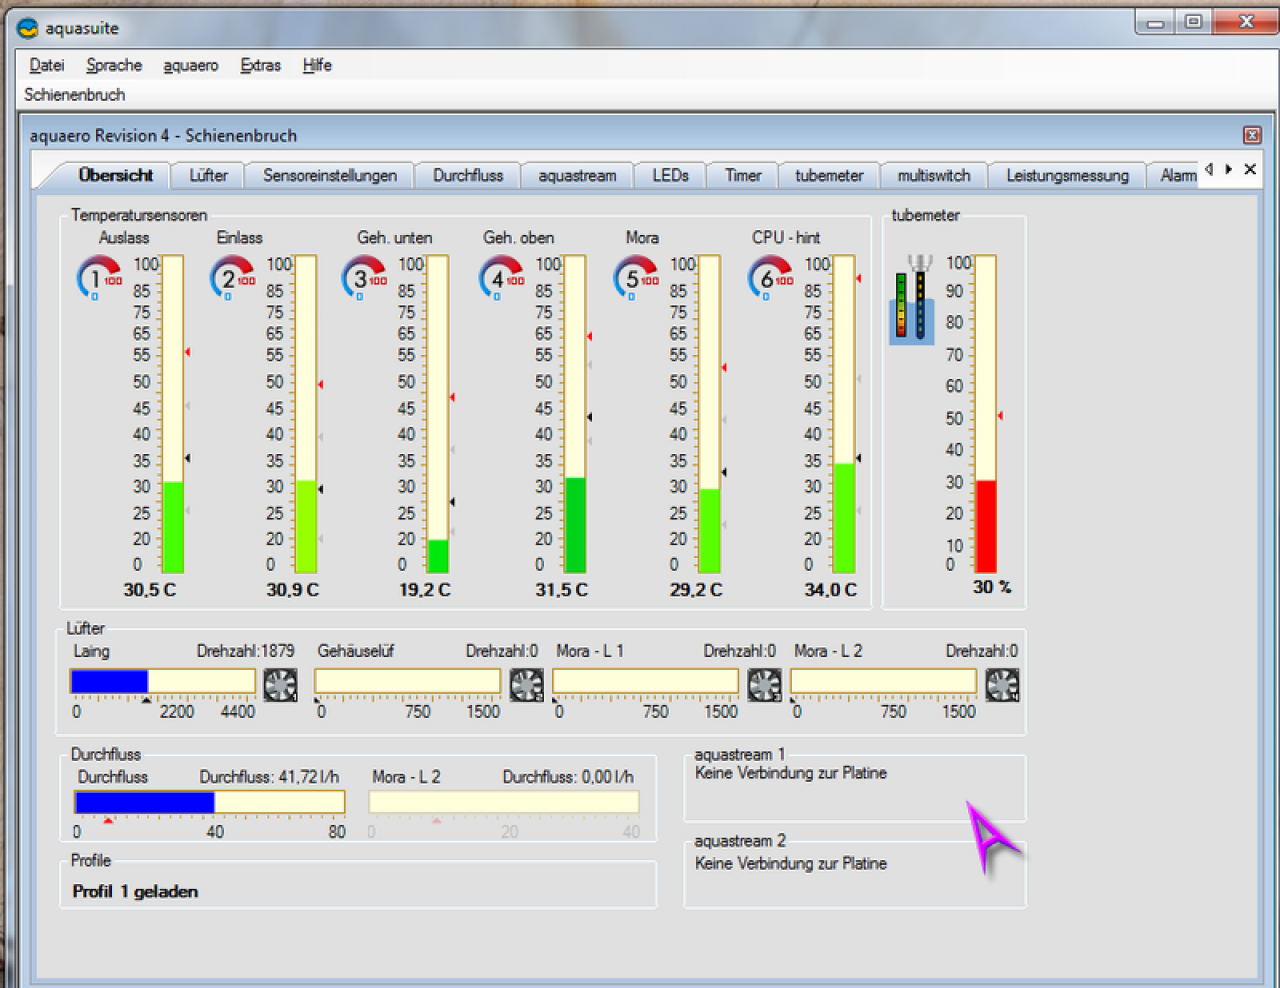
Task: Click the aquasuite app logo in title bar
Action: tap(28, 28)
